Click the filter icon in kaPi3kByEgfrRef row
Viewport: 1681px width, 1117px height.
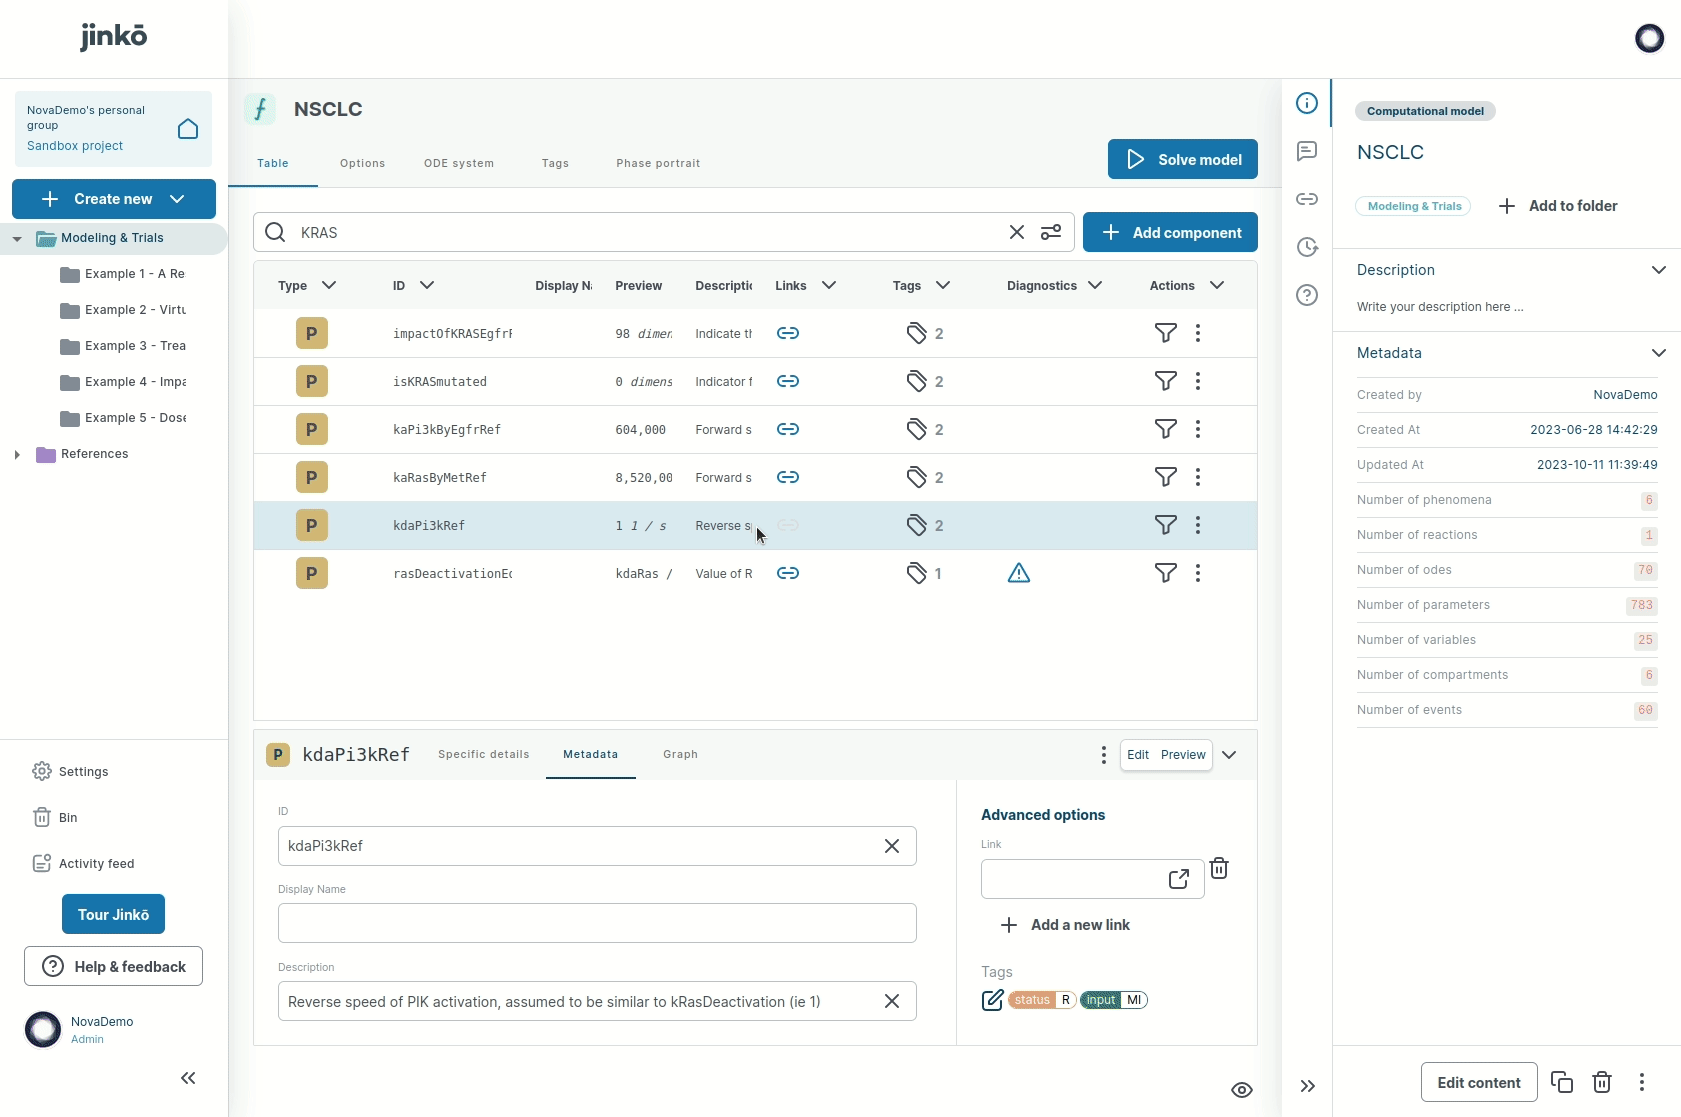(1165, 429)
